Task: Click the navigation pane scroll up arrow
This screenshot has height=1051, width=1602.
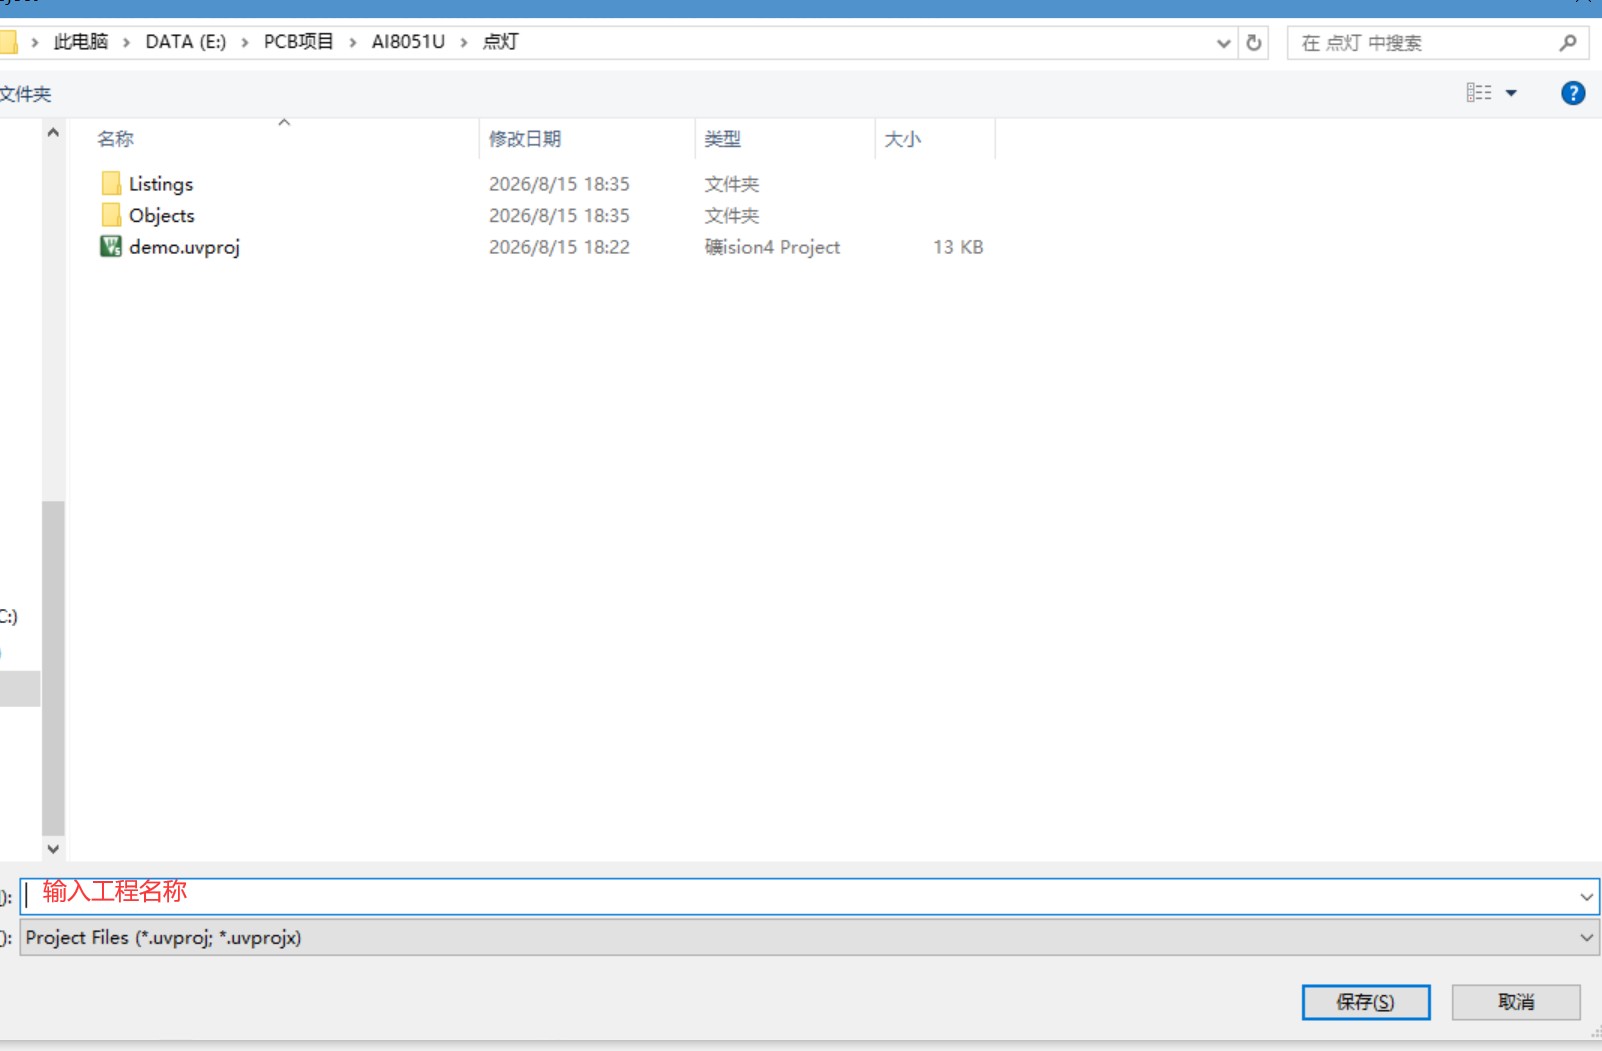Action: (53, 133)
